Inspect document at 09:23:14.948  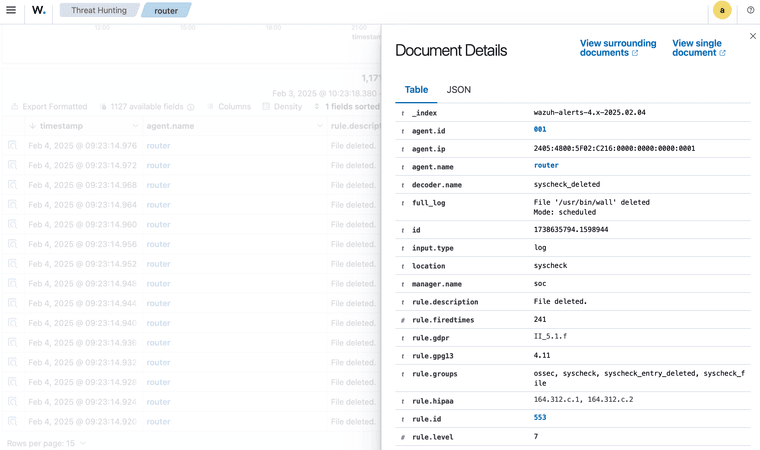point(13,284)
